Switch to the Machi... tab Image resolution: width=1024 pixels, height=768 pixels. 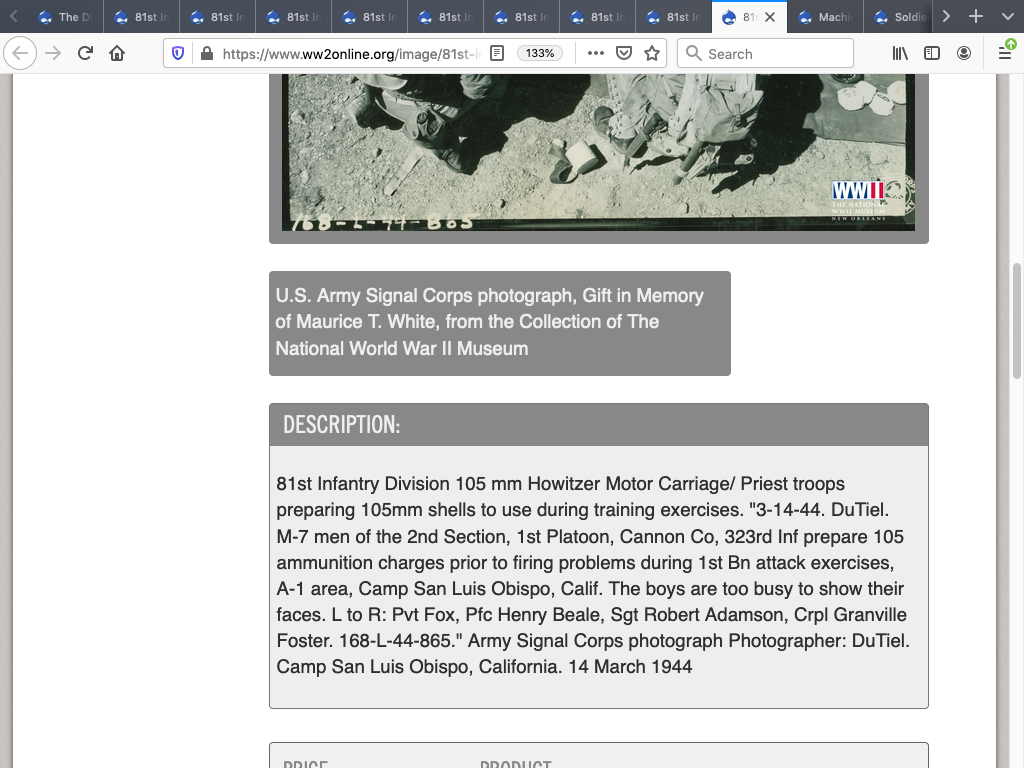825,17
